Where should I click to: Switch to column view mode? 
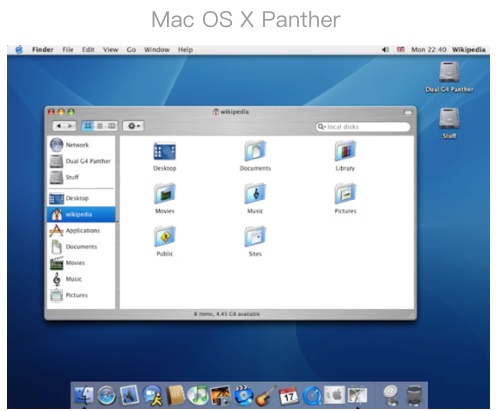(x=112, y=126)
